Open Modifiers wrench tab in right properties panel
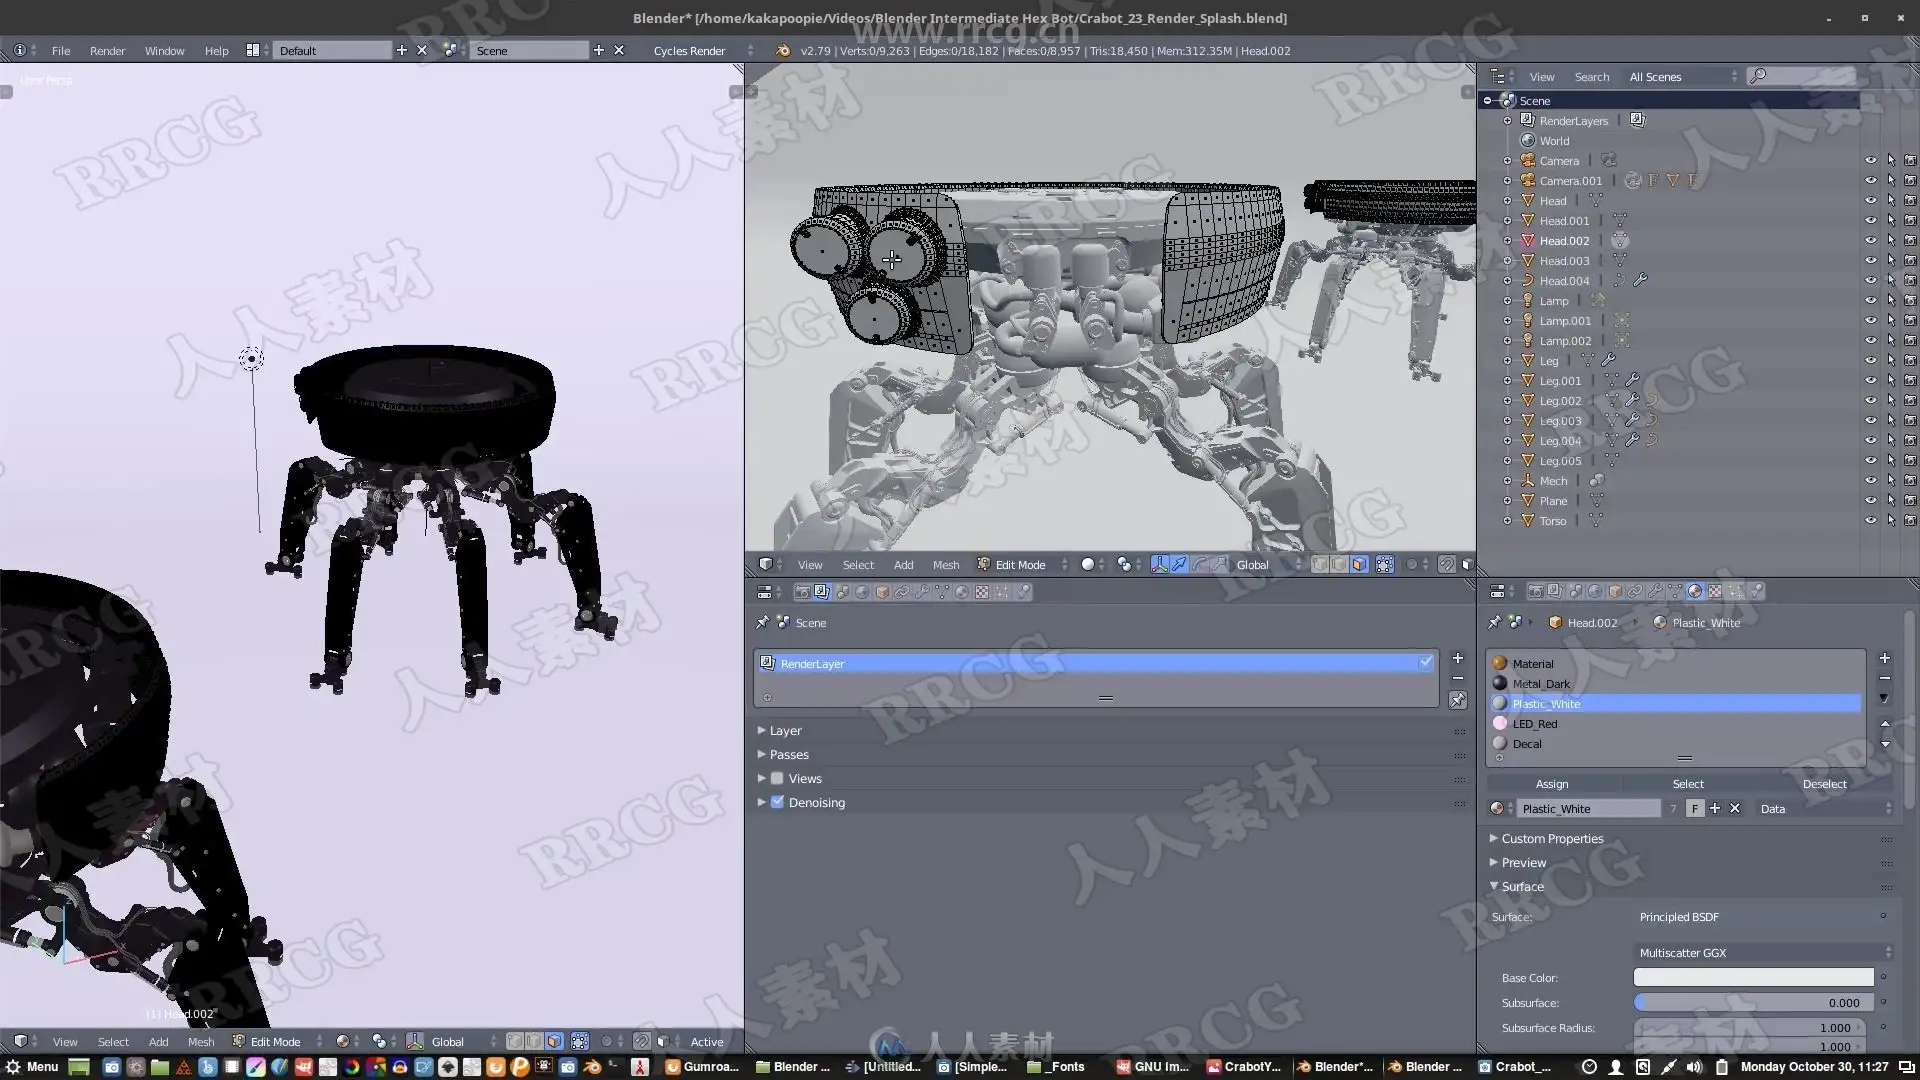 [x=1655, y=592]
